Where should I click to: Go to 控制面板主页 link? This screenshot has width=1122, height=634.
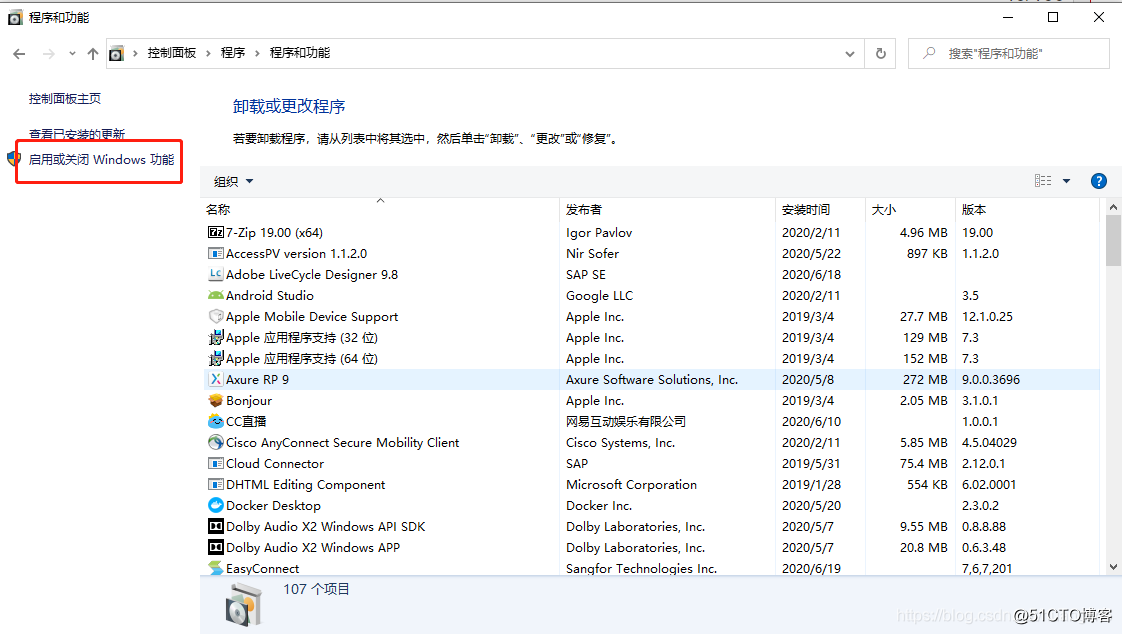tap(65, 99)
